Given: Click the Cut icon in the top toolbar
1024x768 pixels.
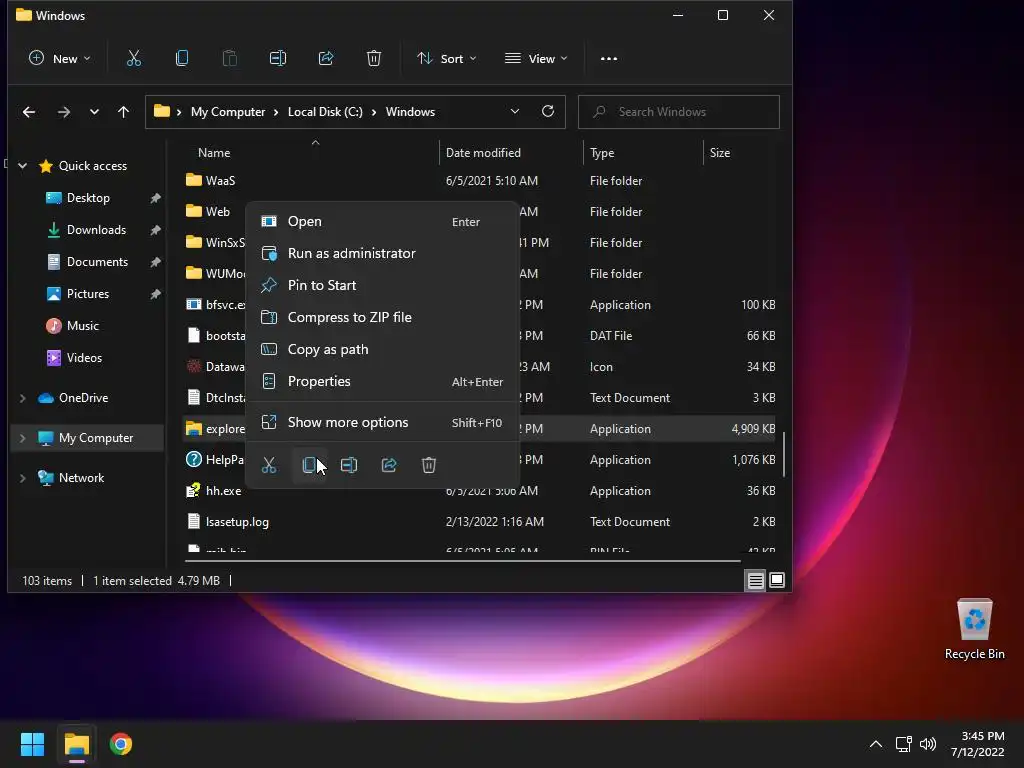Looking at the screenshot, I should (x=133, y=58).
